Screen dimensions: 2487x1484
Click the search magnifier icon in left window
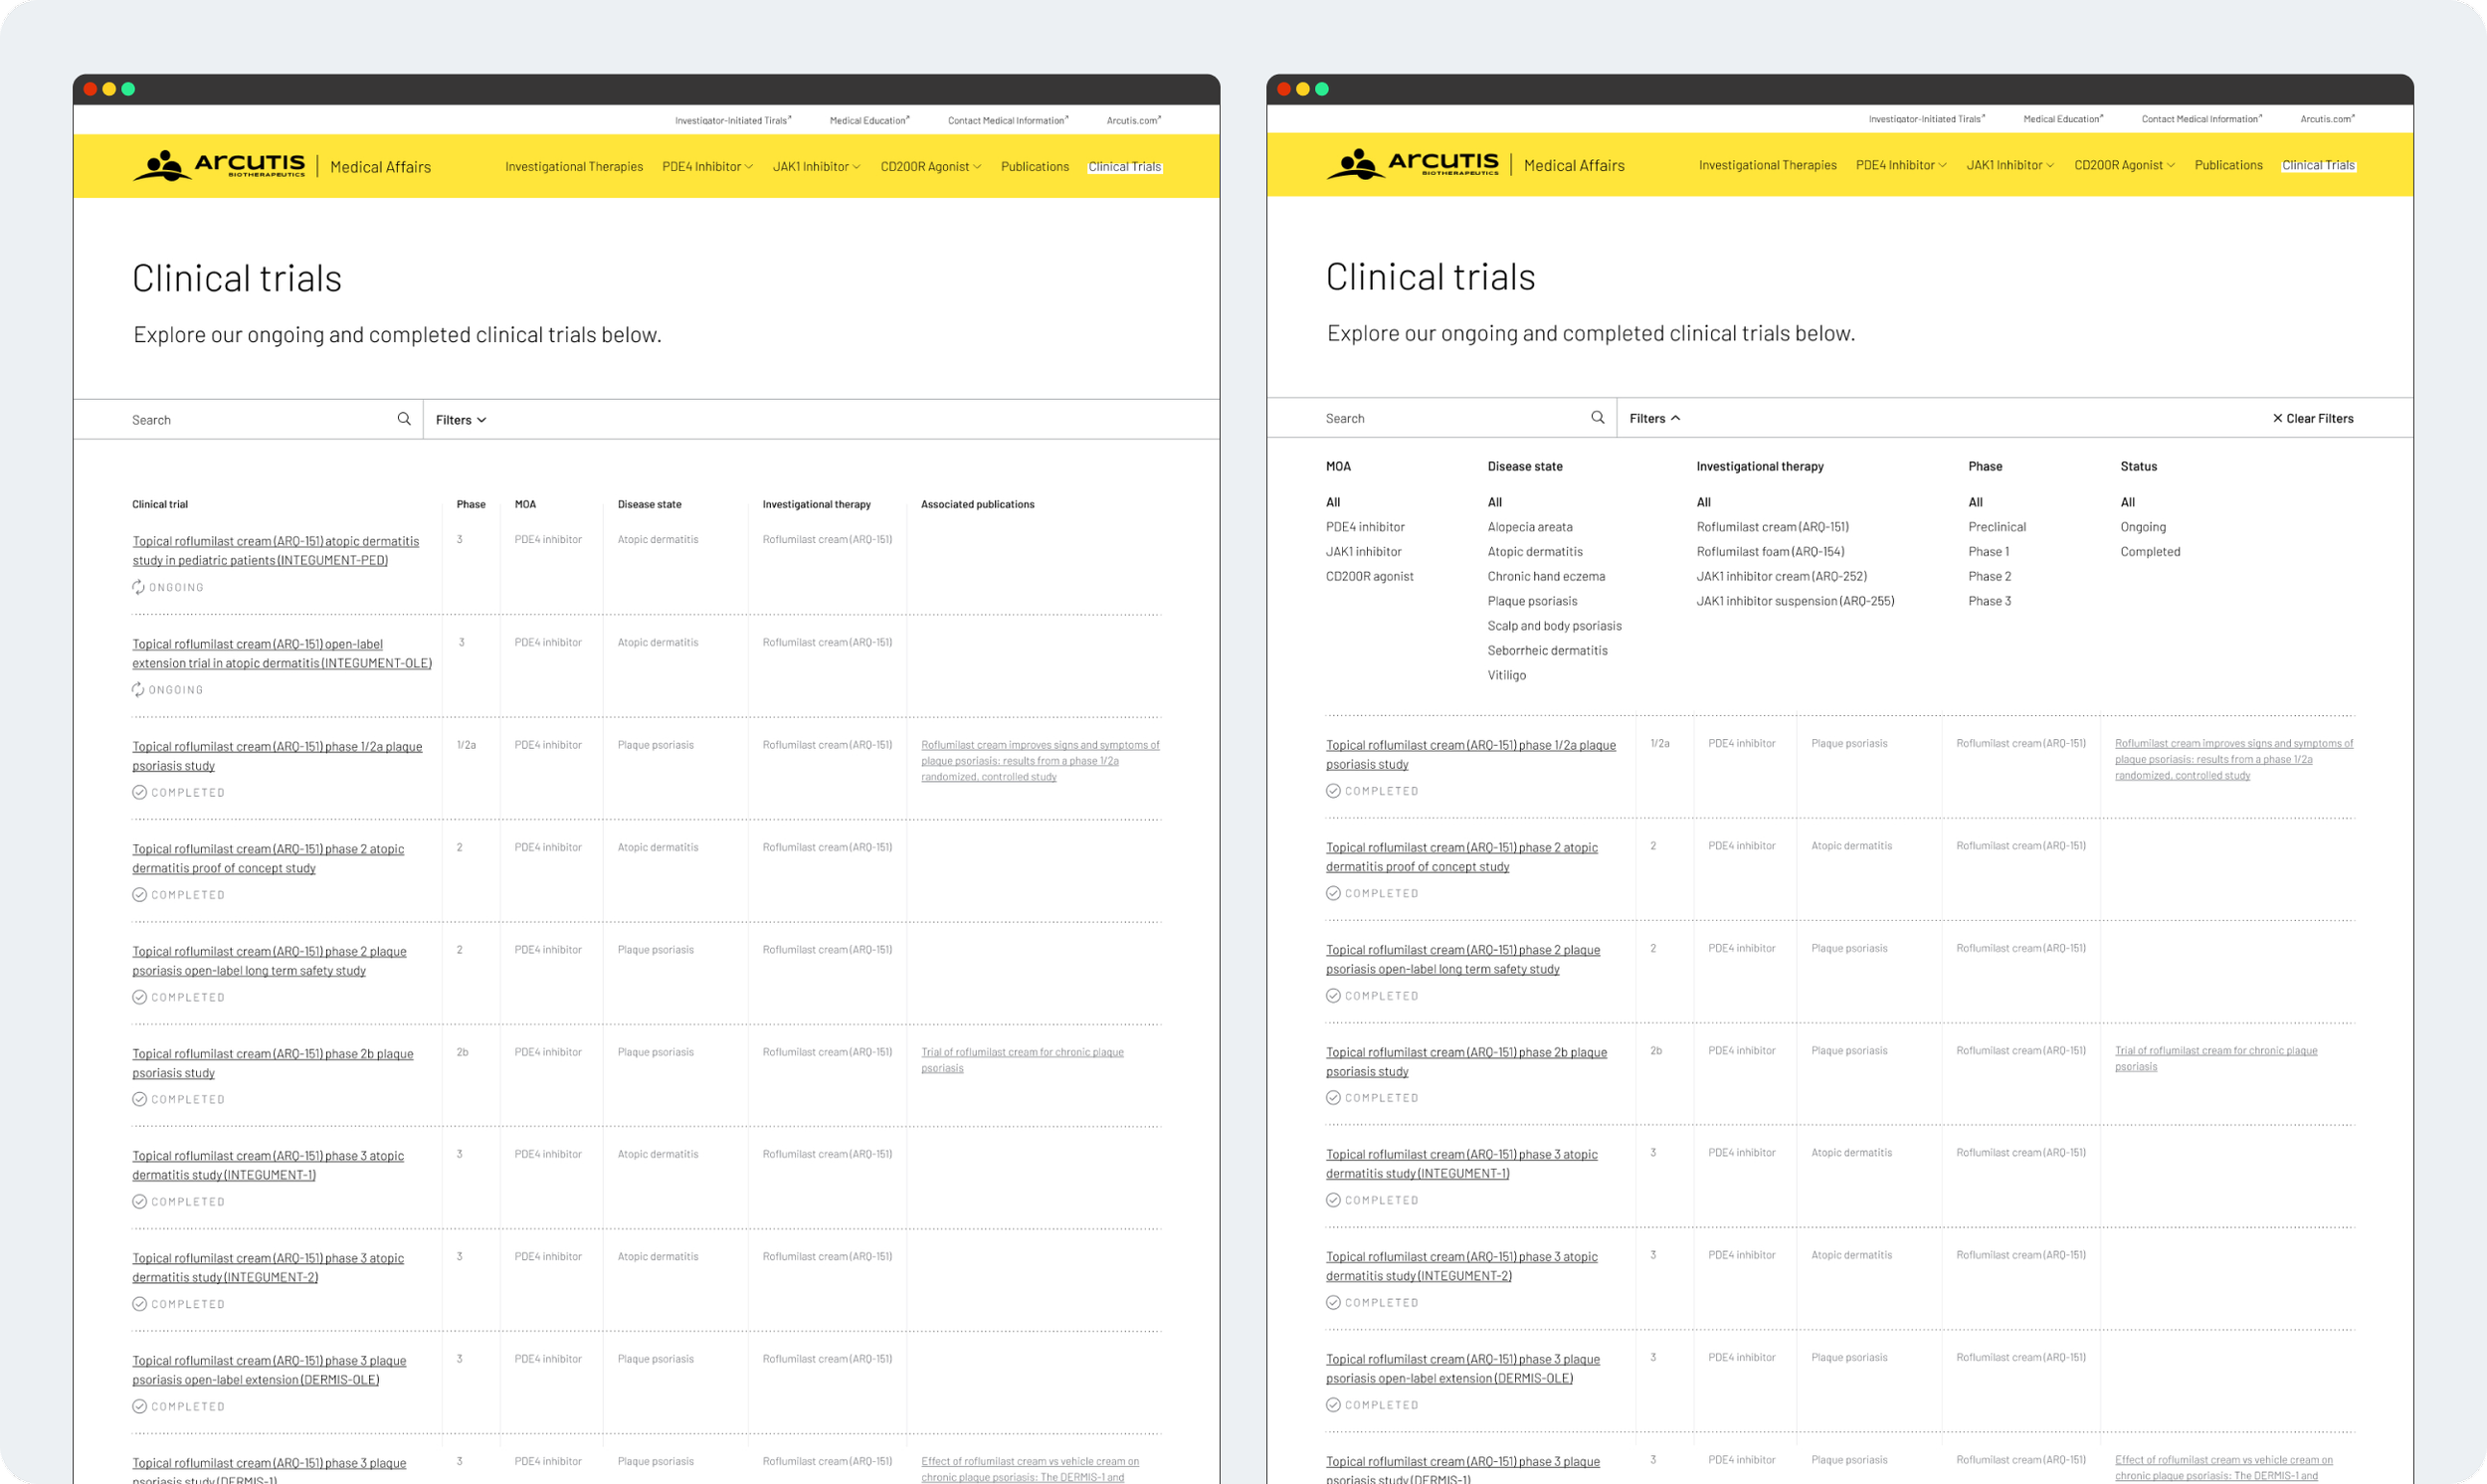tap(404, 419)
